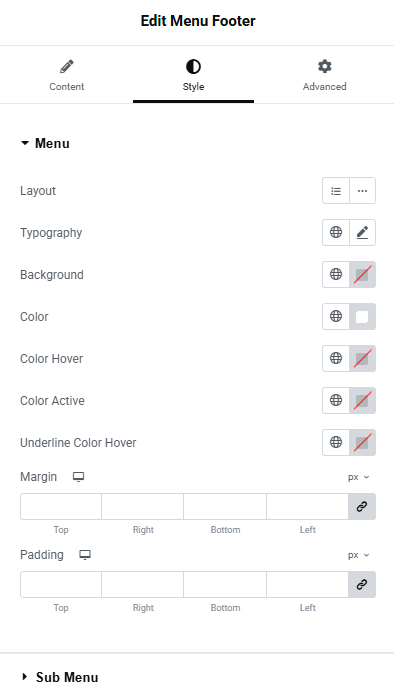Choose the horizontal dots layout option
This screenshot has height=694, width=394.
click(x=363, y=191)
